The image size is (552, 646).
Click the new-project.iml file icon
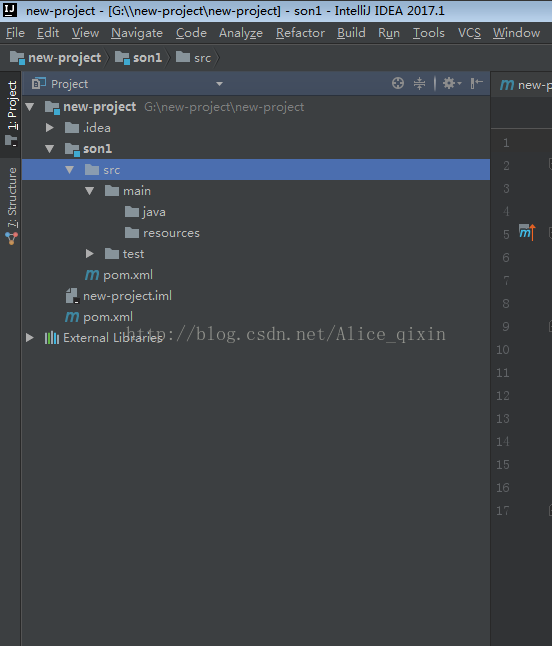click(x=72, y=295)
